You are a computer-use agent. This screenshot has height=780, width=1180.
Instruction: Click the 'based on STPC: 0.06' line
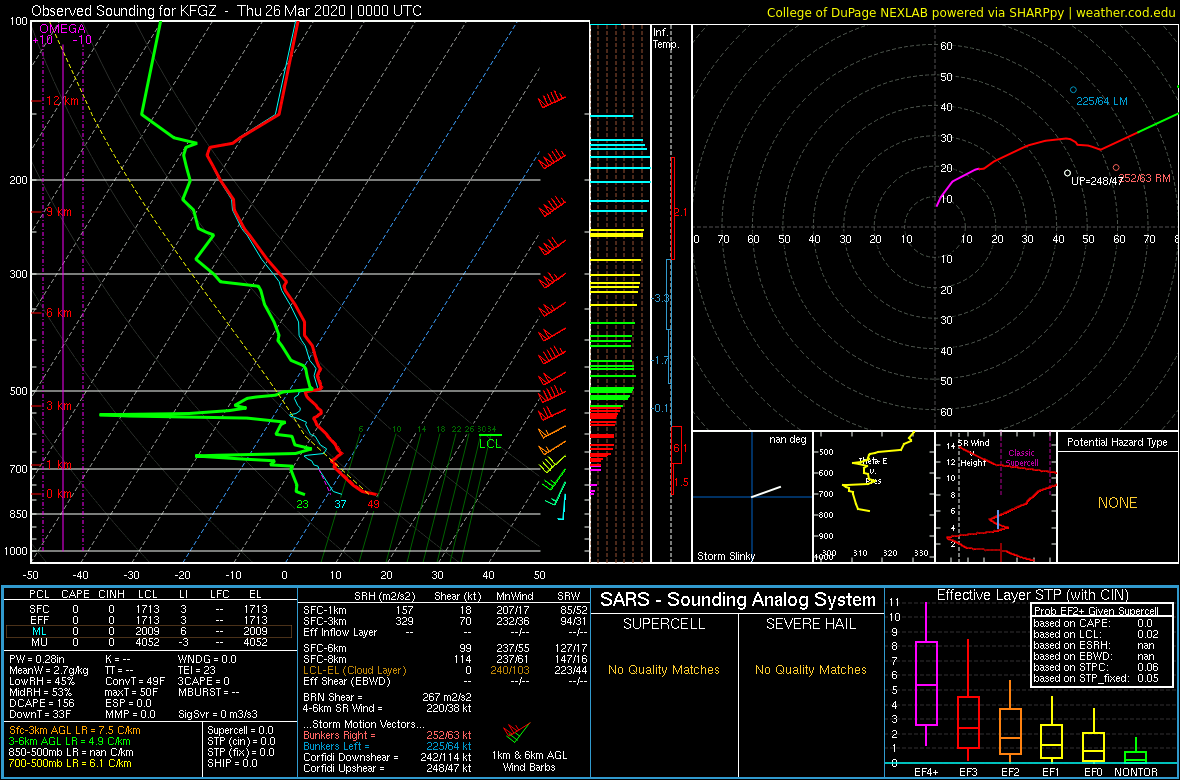pos(1094,667)
